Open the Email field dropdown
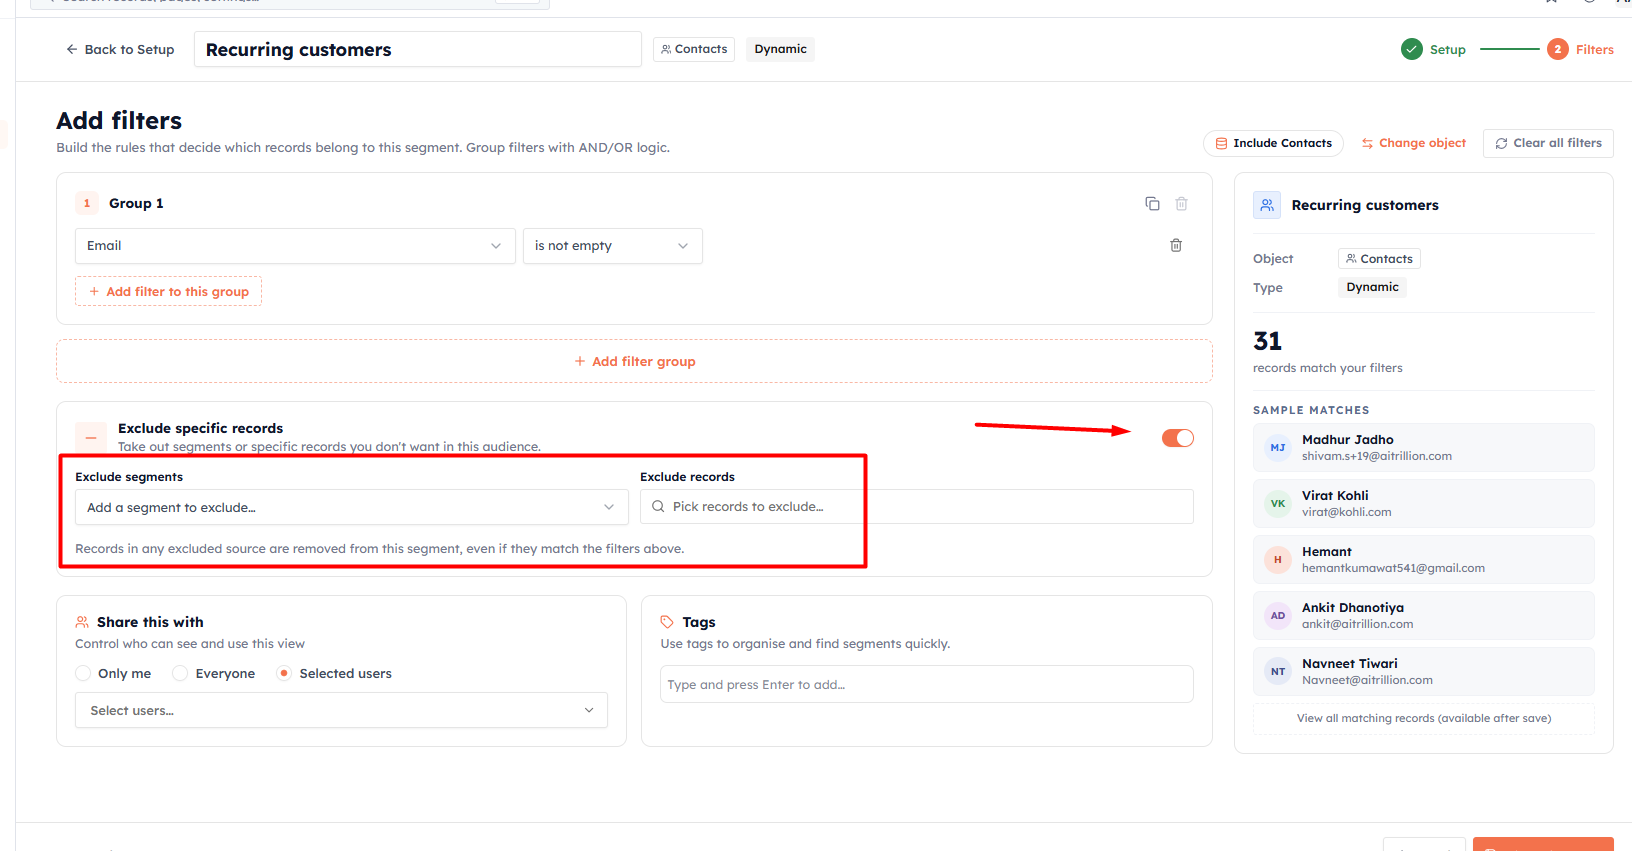The image size is (1632, 851). pyautogui.click(x=295, y=246)
